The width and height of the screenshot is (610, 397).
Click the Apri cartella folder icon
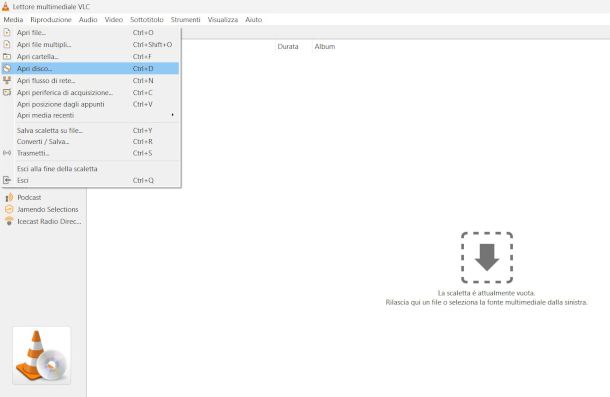[x=7, y=56]
